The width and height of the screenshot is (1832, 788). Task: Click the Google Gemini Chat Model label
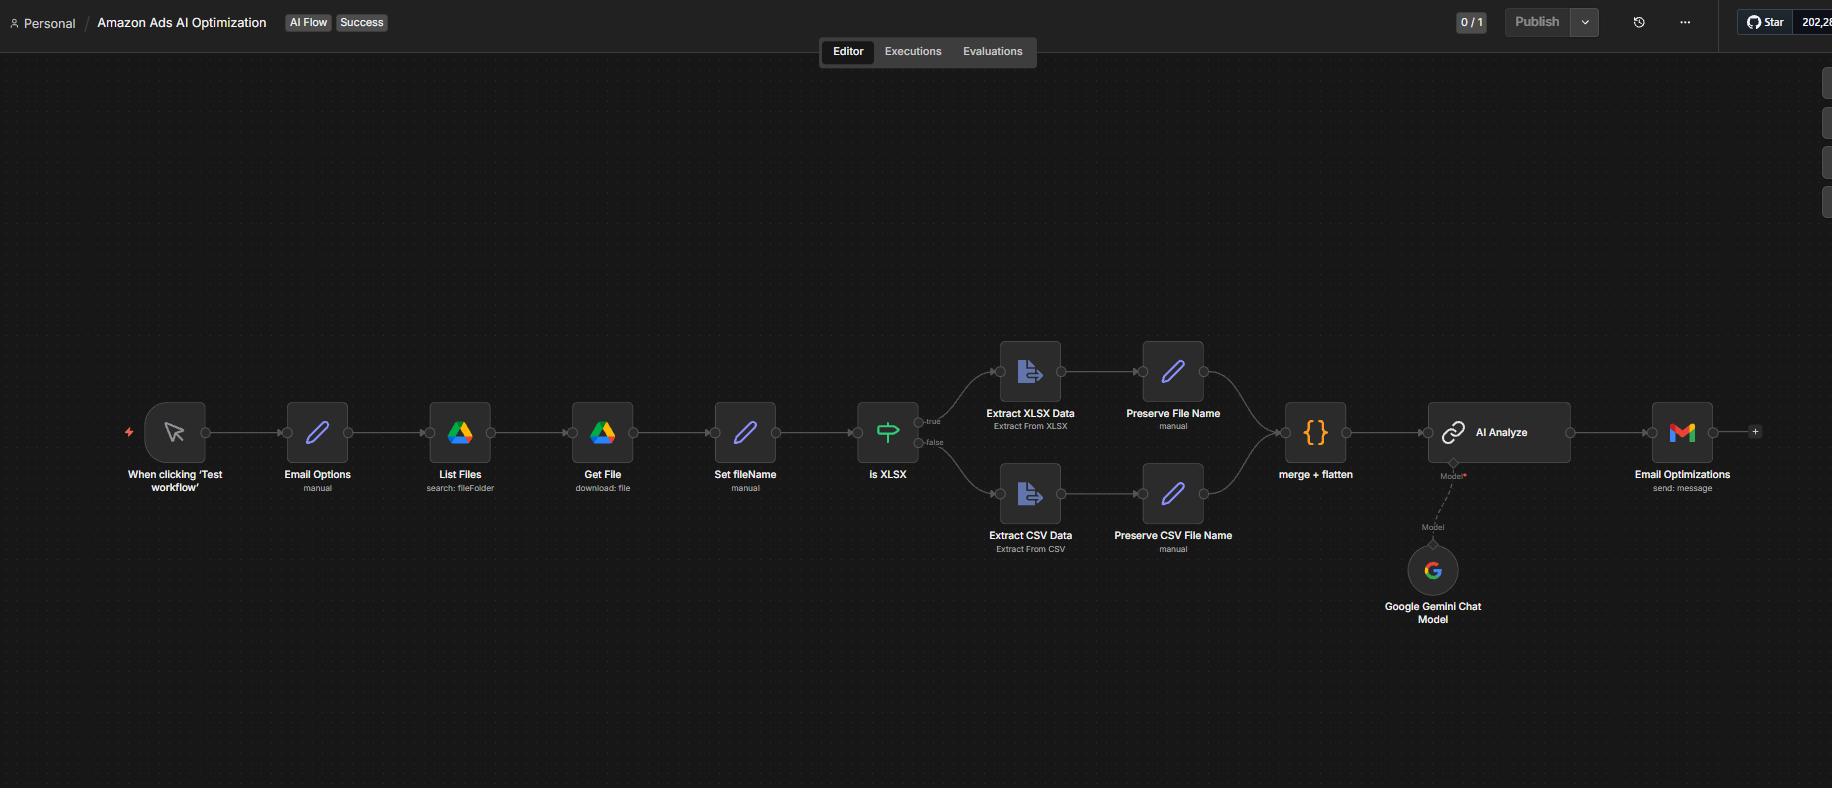1433,613
